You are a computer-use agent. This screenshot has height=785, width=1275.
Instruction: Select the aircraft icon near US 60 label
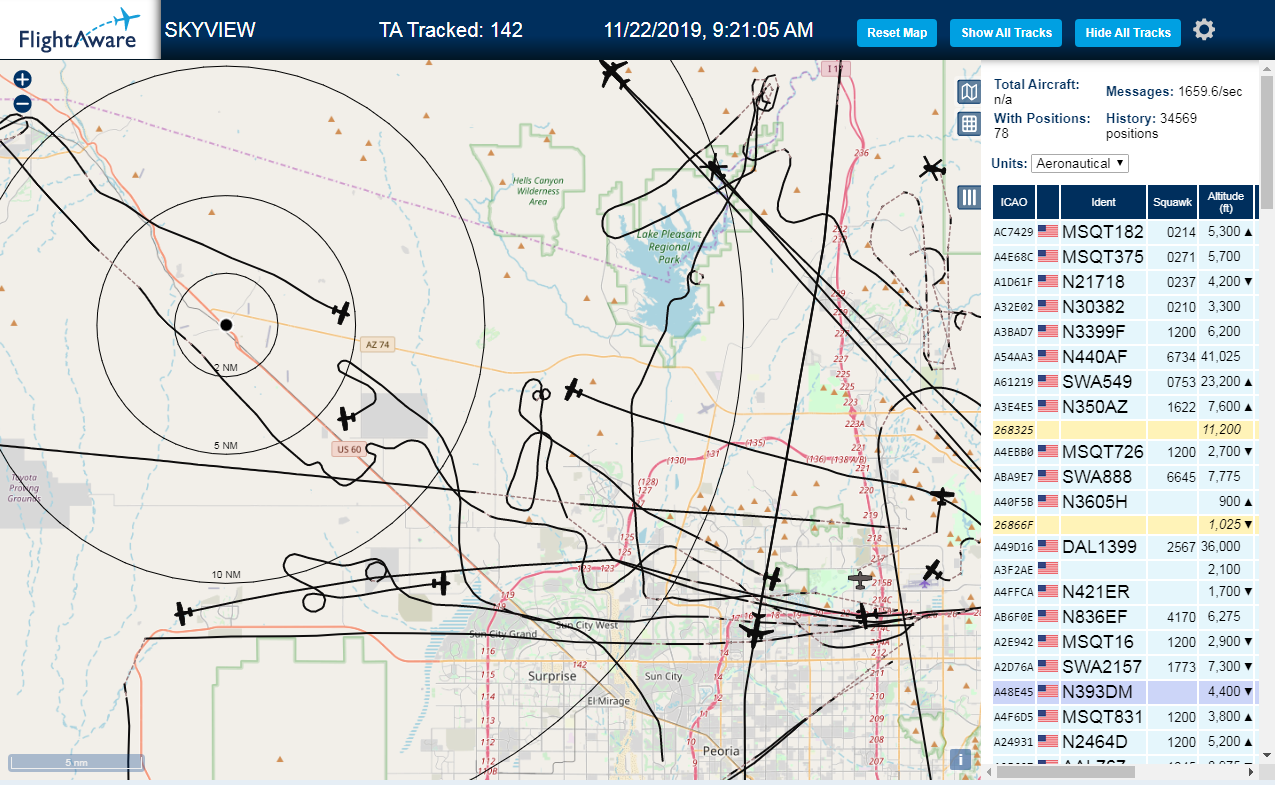347,418
